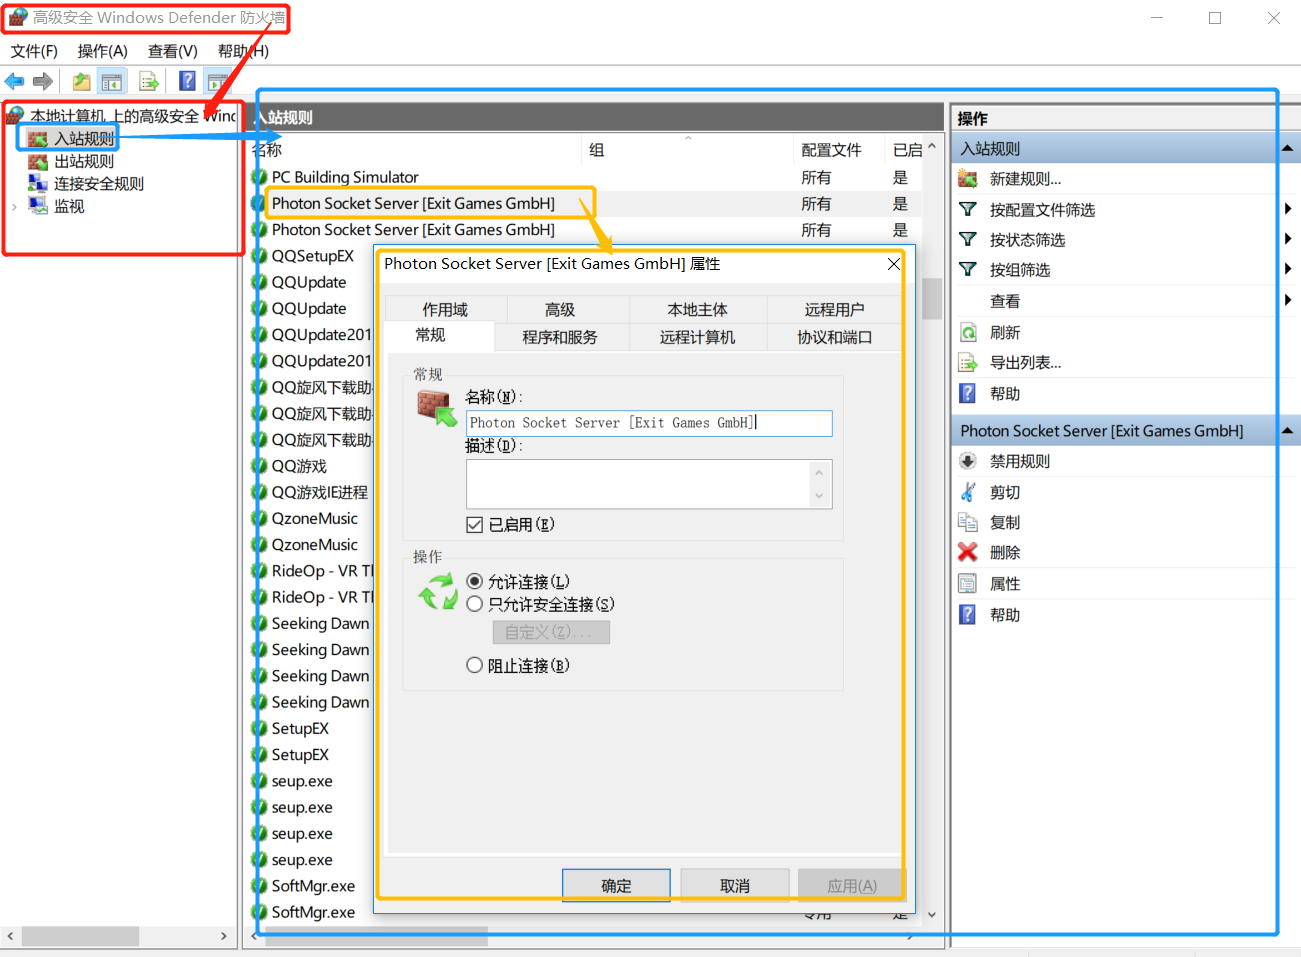Click the export list toolbar icon
Viewport: 1301px width, 957px height.
click(150, 82)
